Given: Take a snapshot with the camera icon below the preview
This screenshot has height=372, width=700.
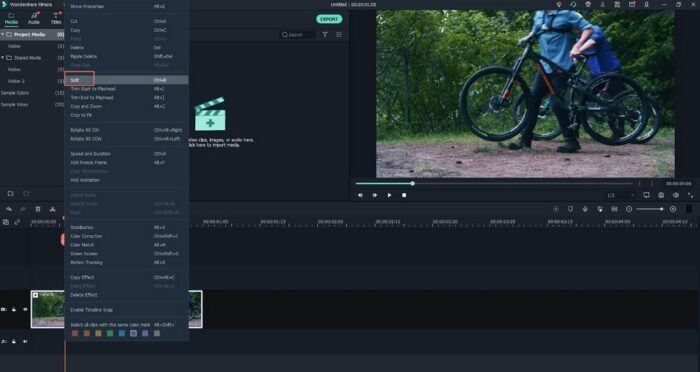Looking at the screenshot, I should [x=661, y=195].
